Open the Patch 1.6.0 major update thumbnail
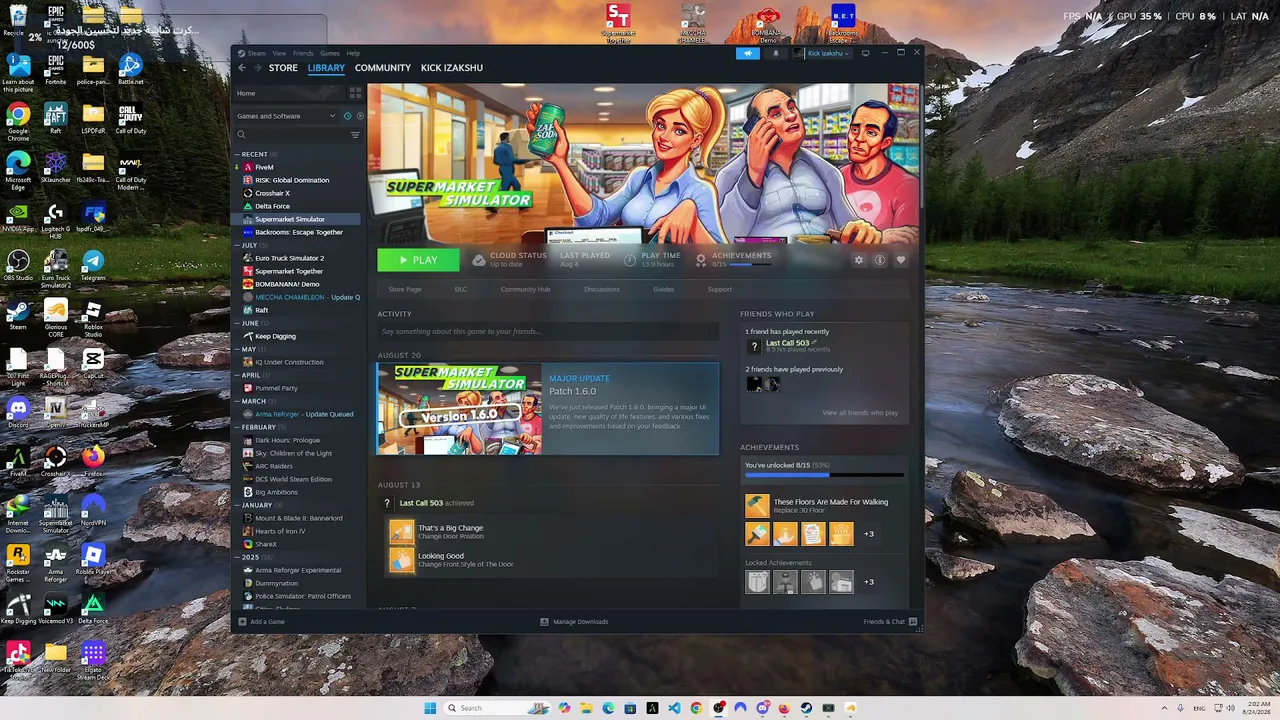The height and width of the screenshot is (720, 1280). point(459,409)
